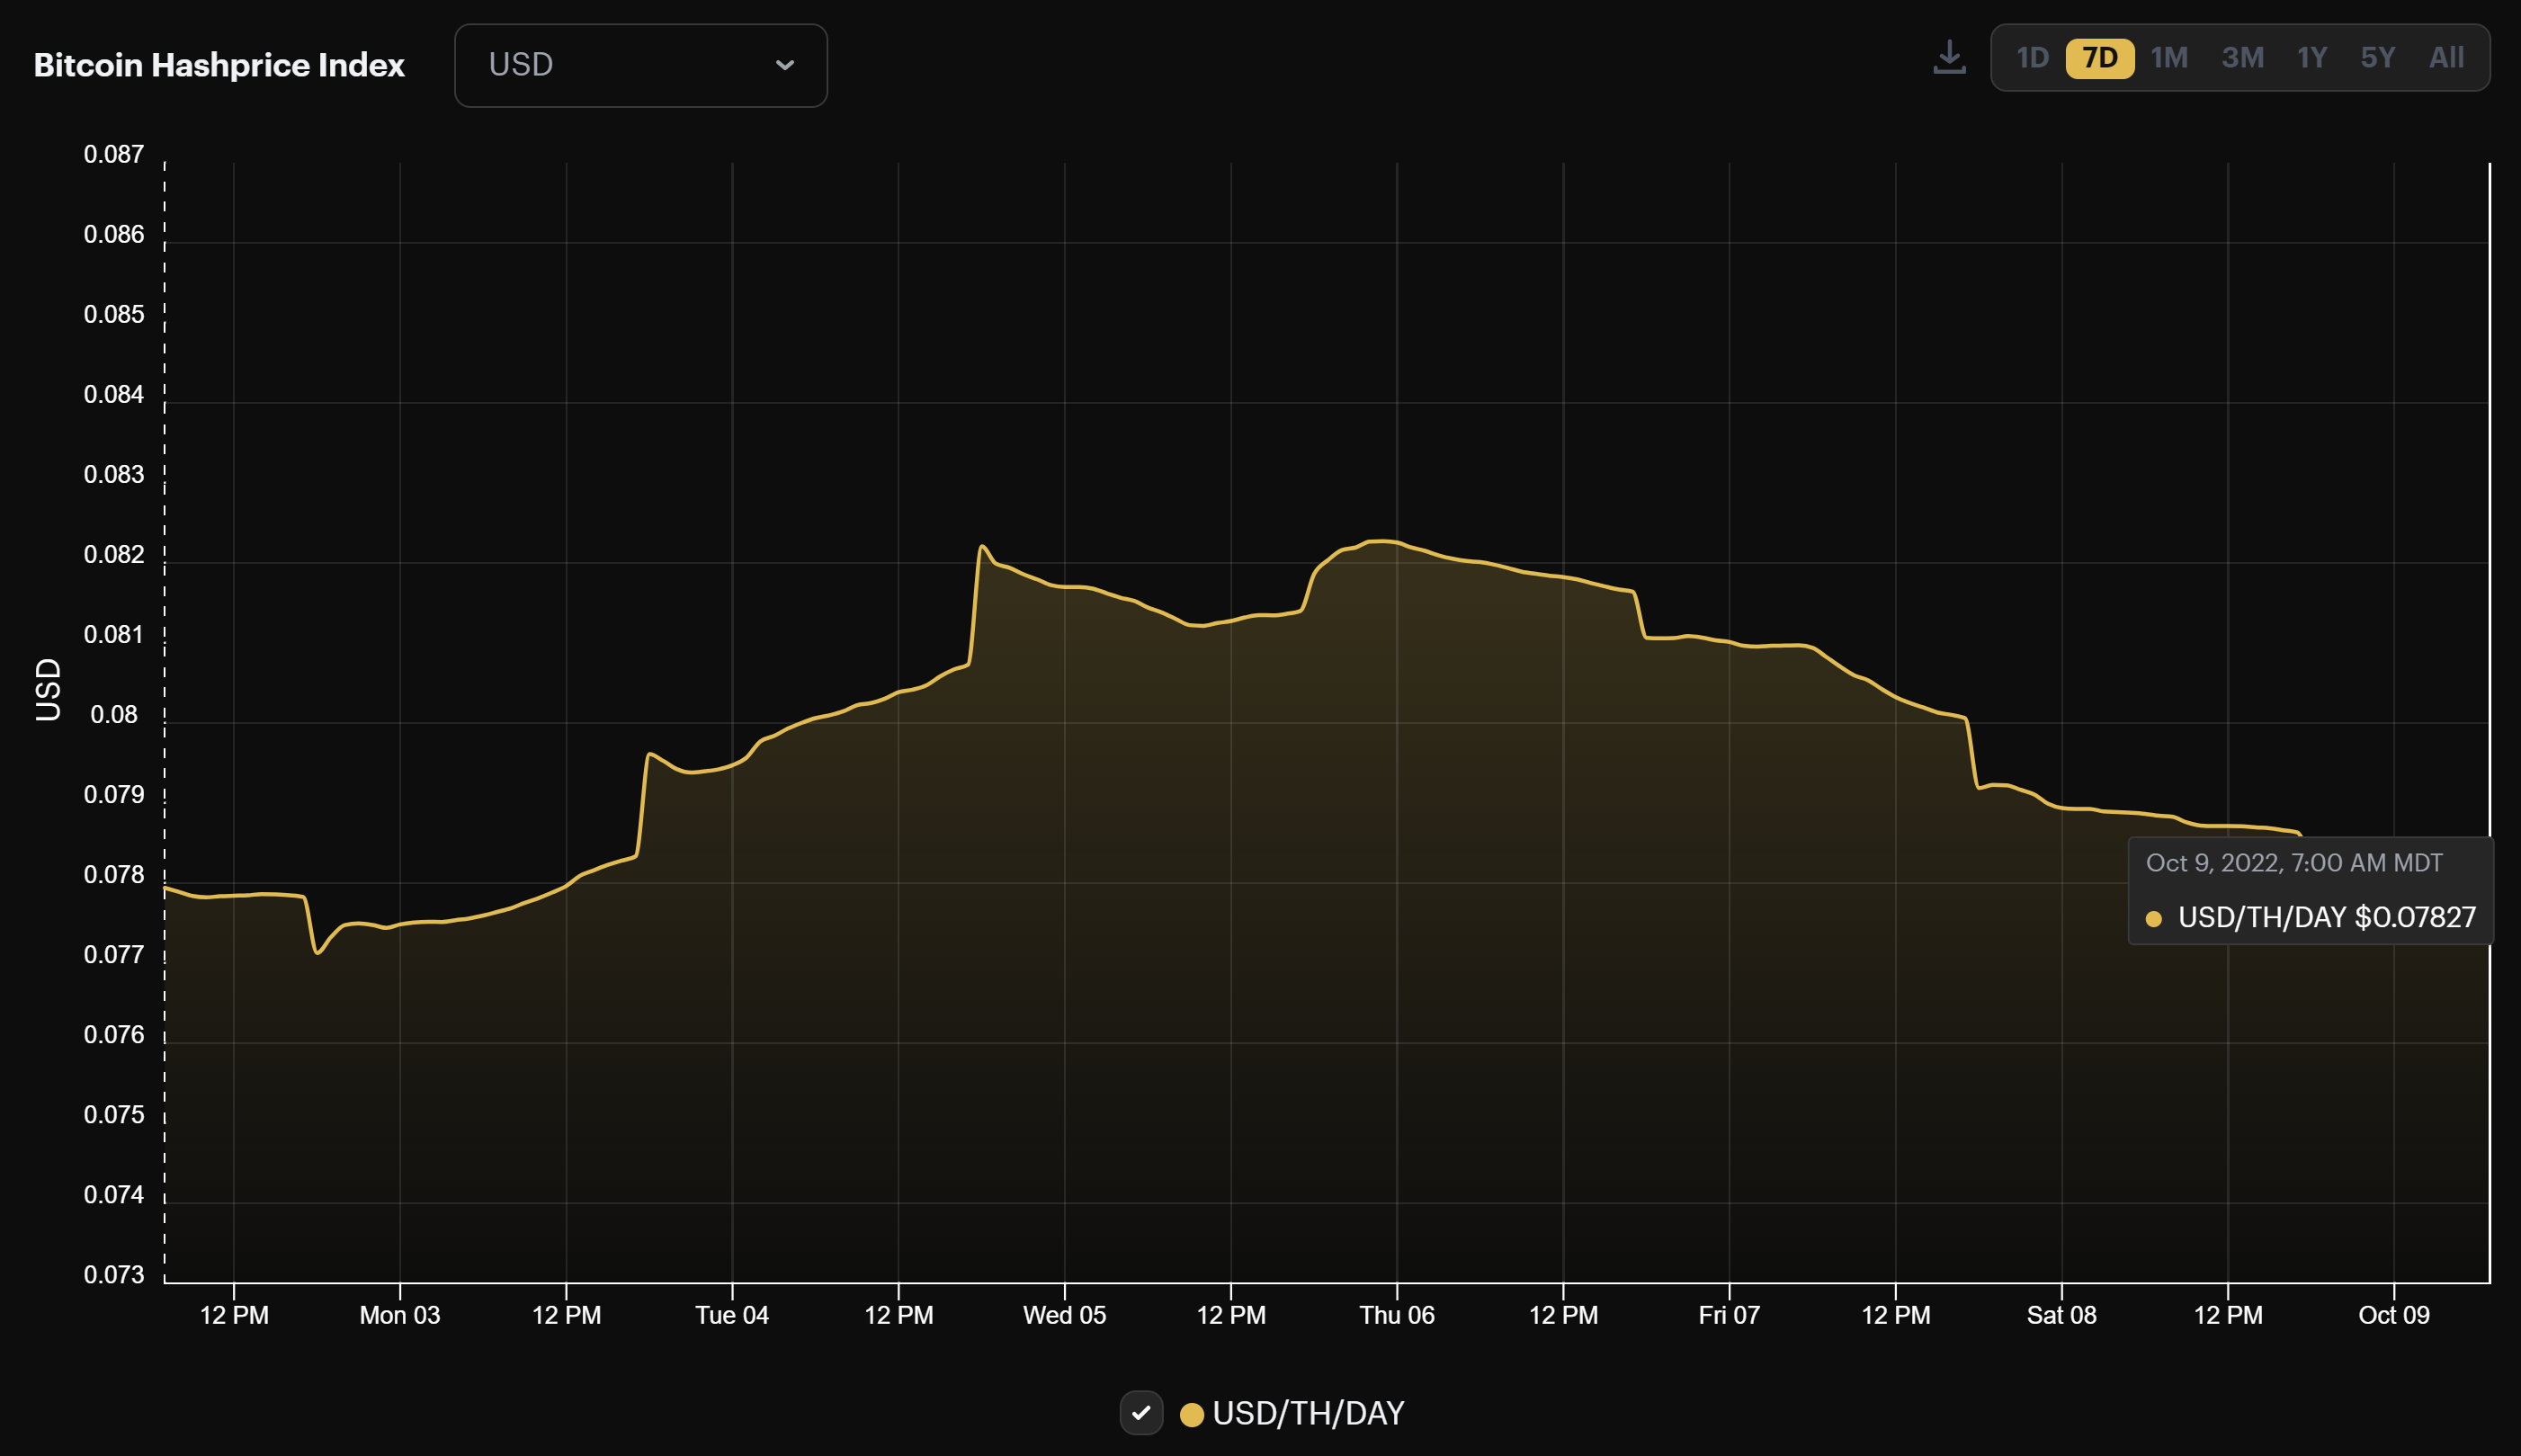
Task: Switch to 1D time range
Action: click(2032, 58)
